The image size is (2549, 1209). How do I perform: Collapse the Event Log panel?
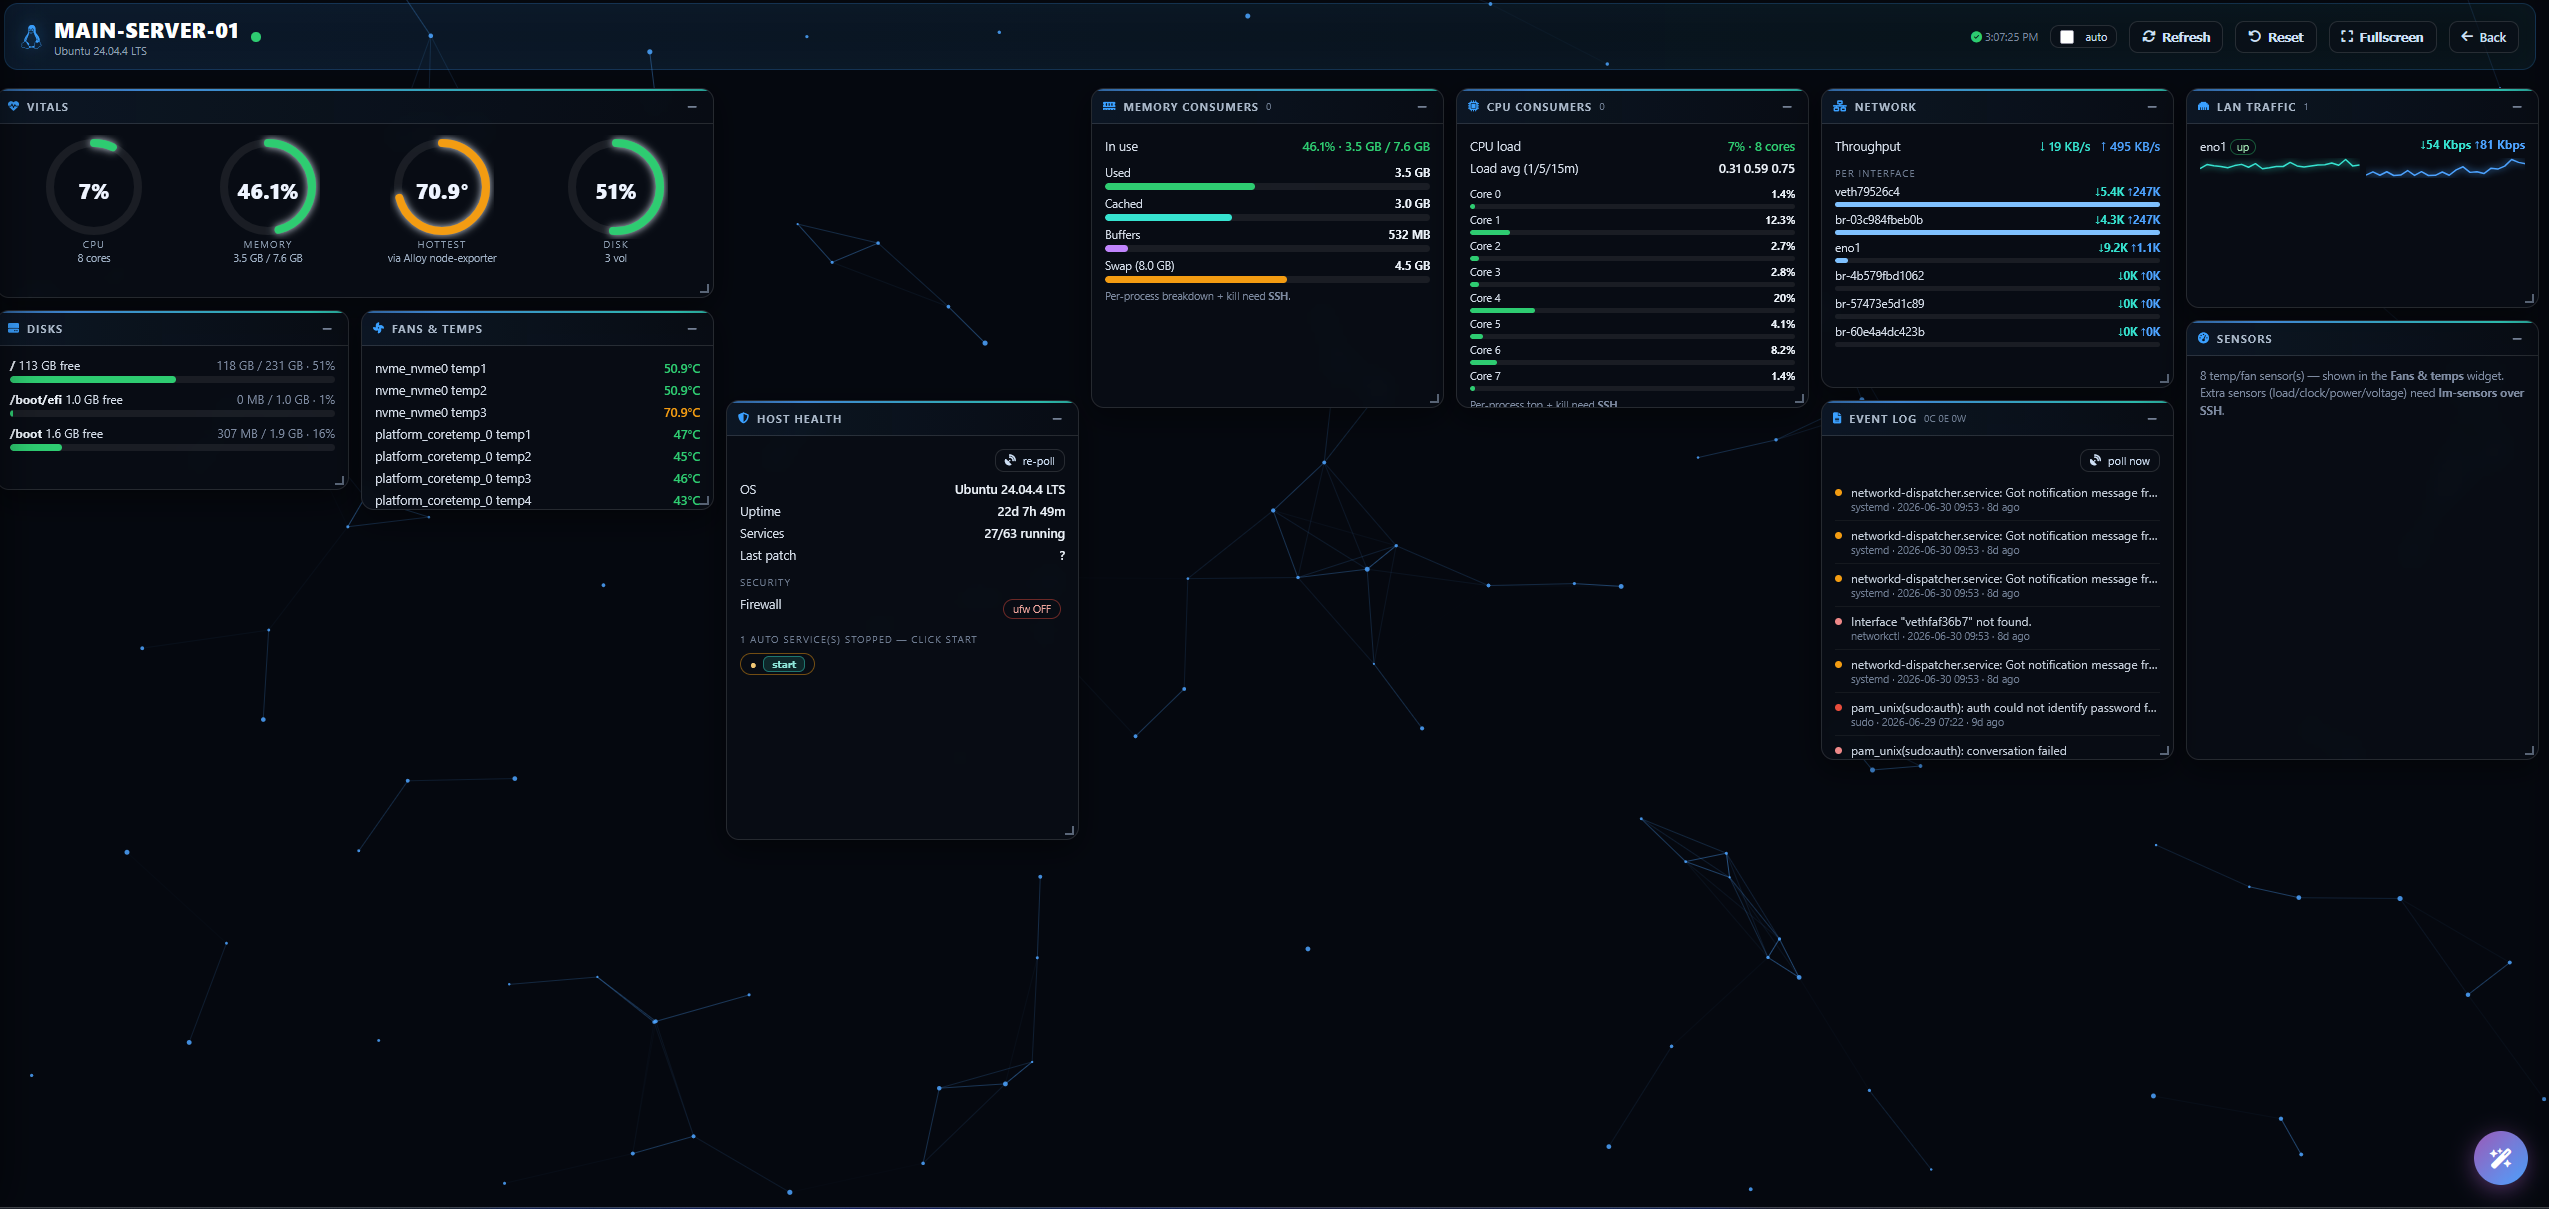[x=2152, y=419]
